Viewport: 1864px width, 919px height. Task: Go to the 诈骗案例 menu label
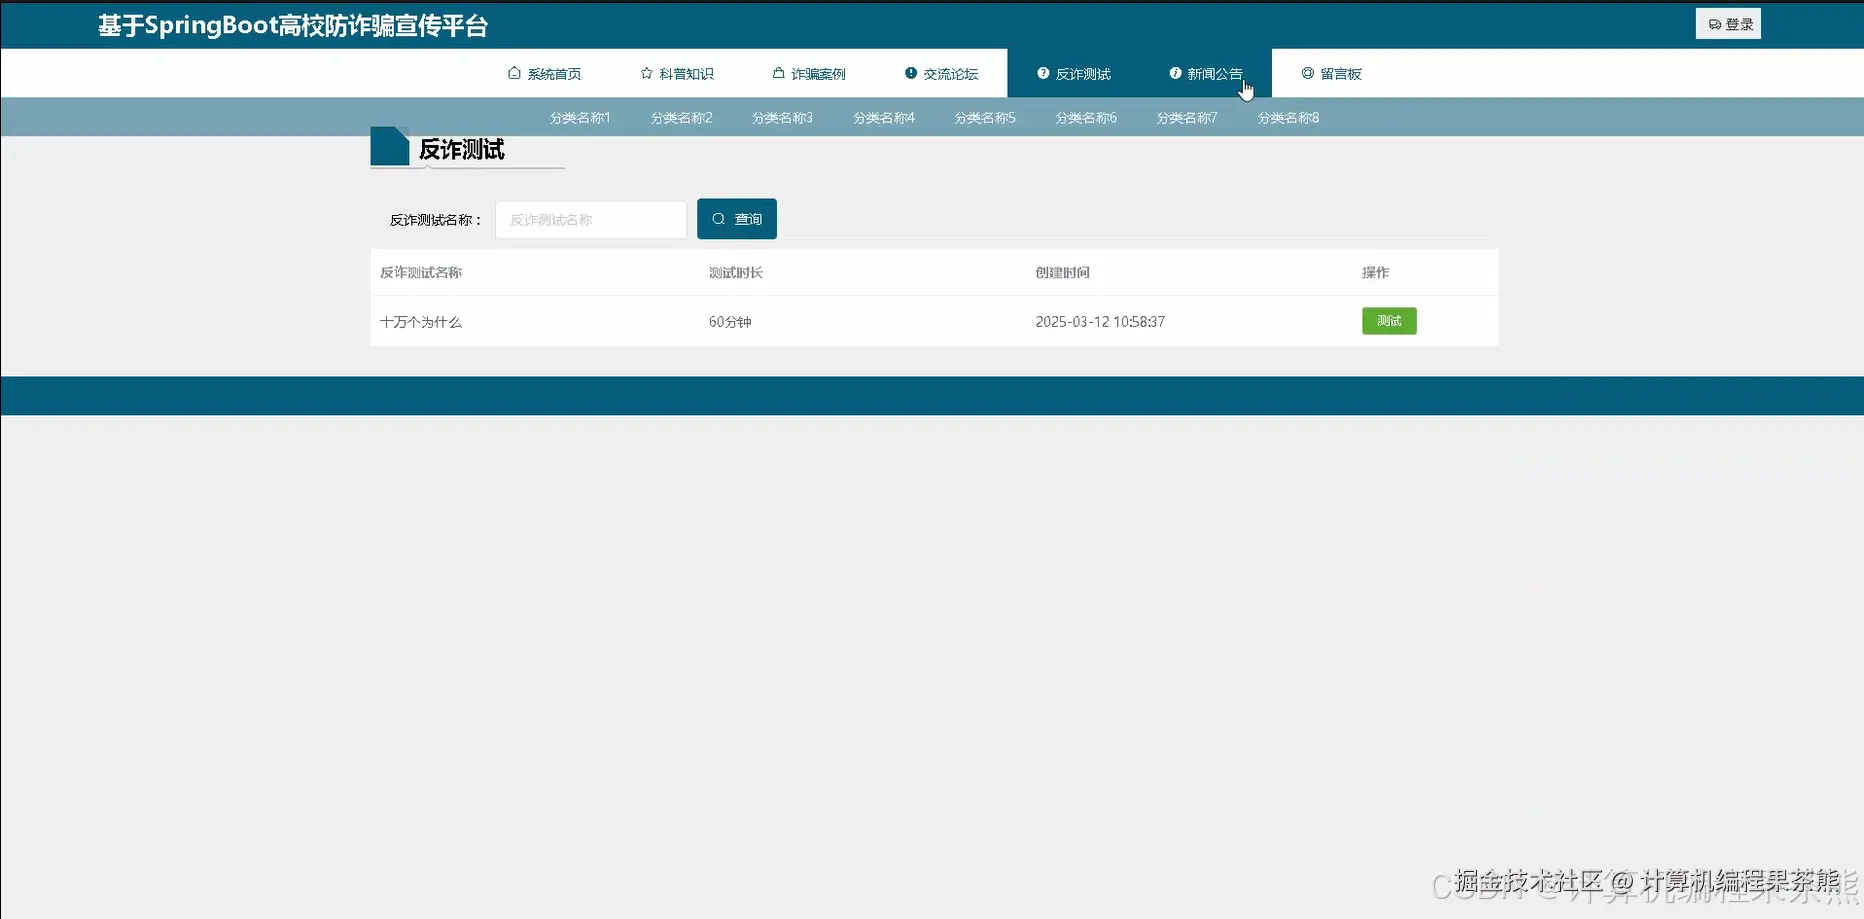[818, 74]
